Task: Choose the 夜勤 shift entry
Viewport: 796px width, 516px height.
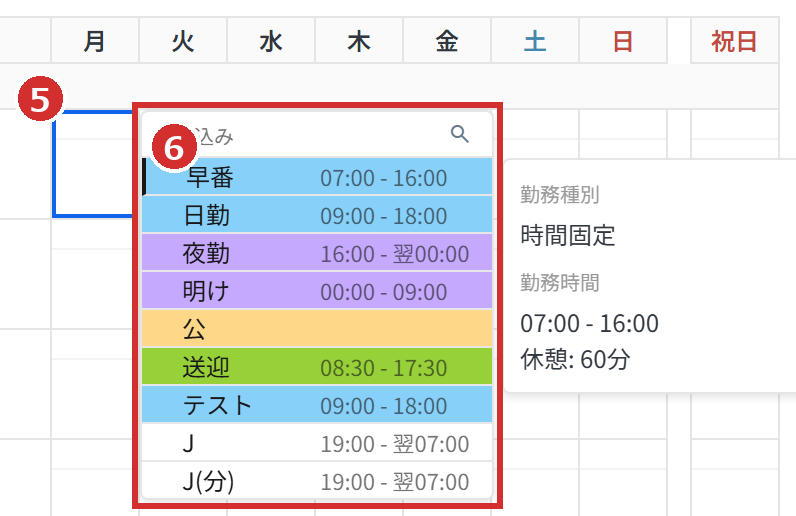Action: pos(317,253)
